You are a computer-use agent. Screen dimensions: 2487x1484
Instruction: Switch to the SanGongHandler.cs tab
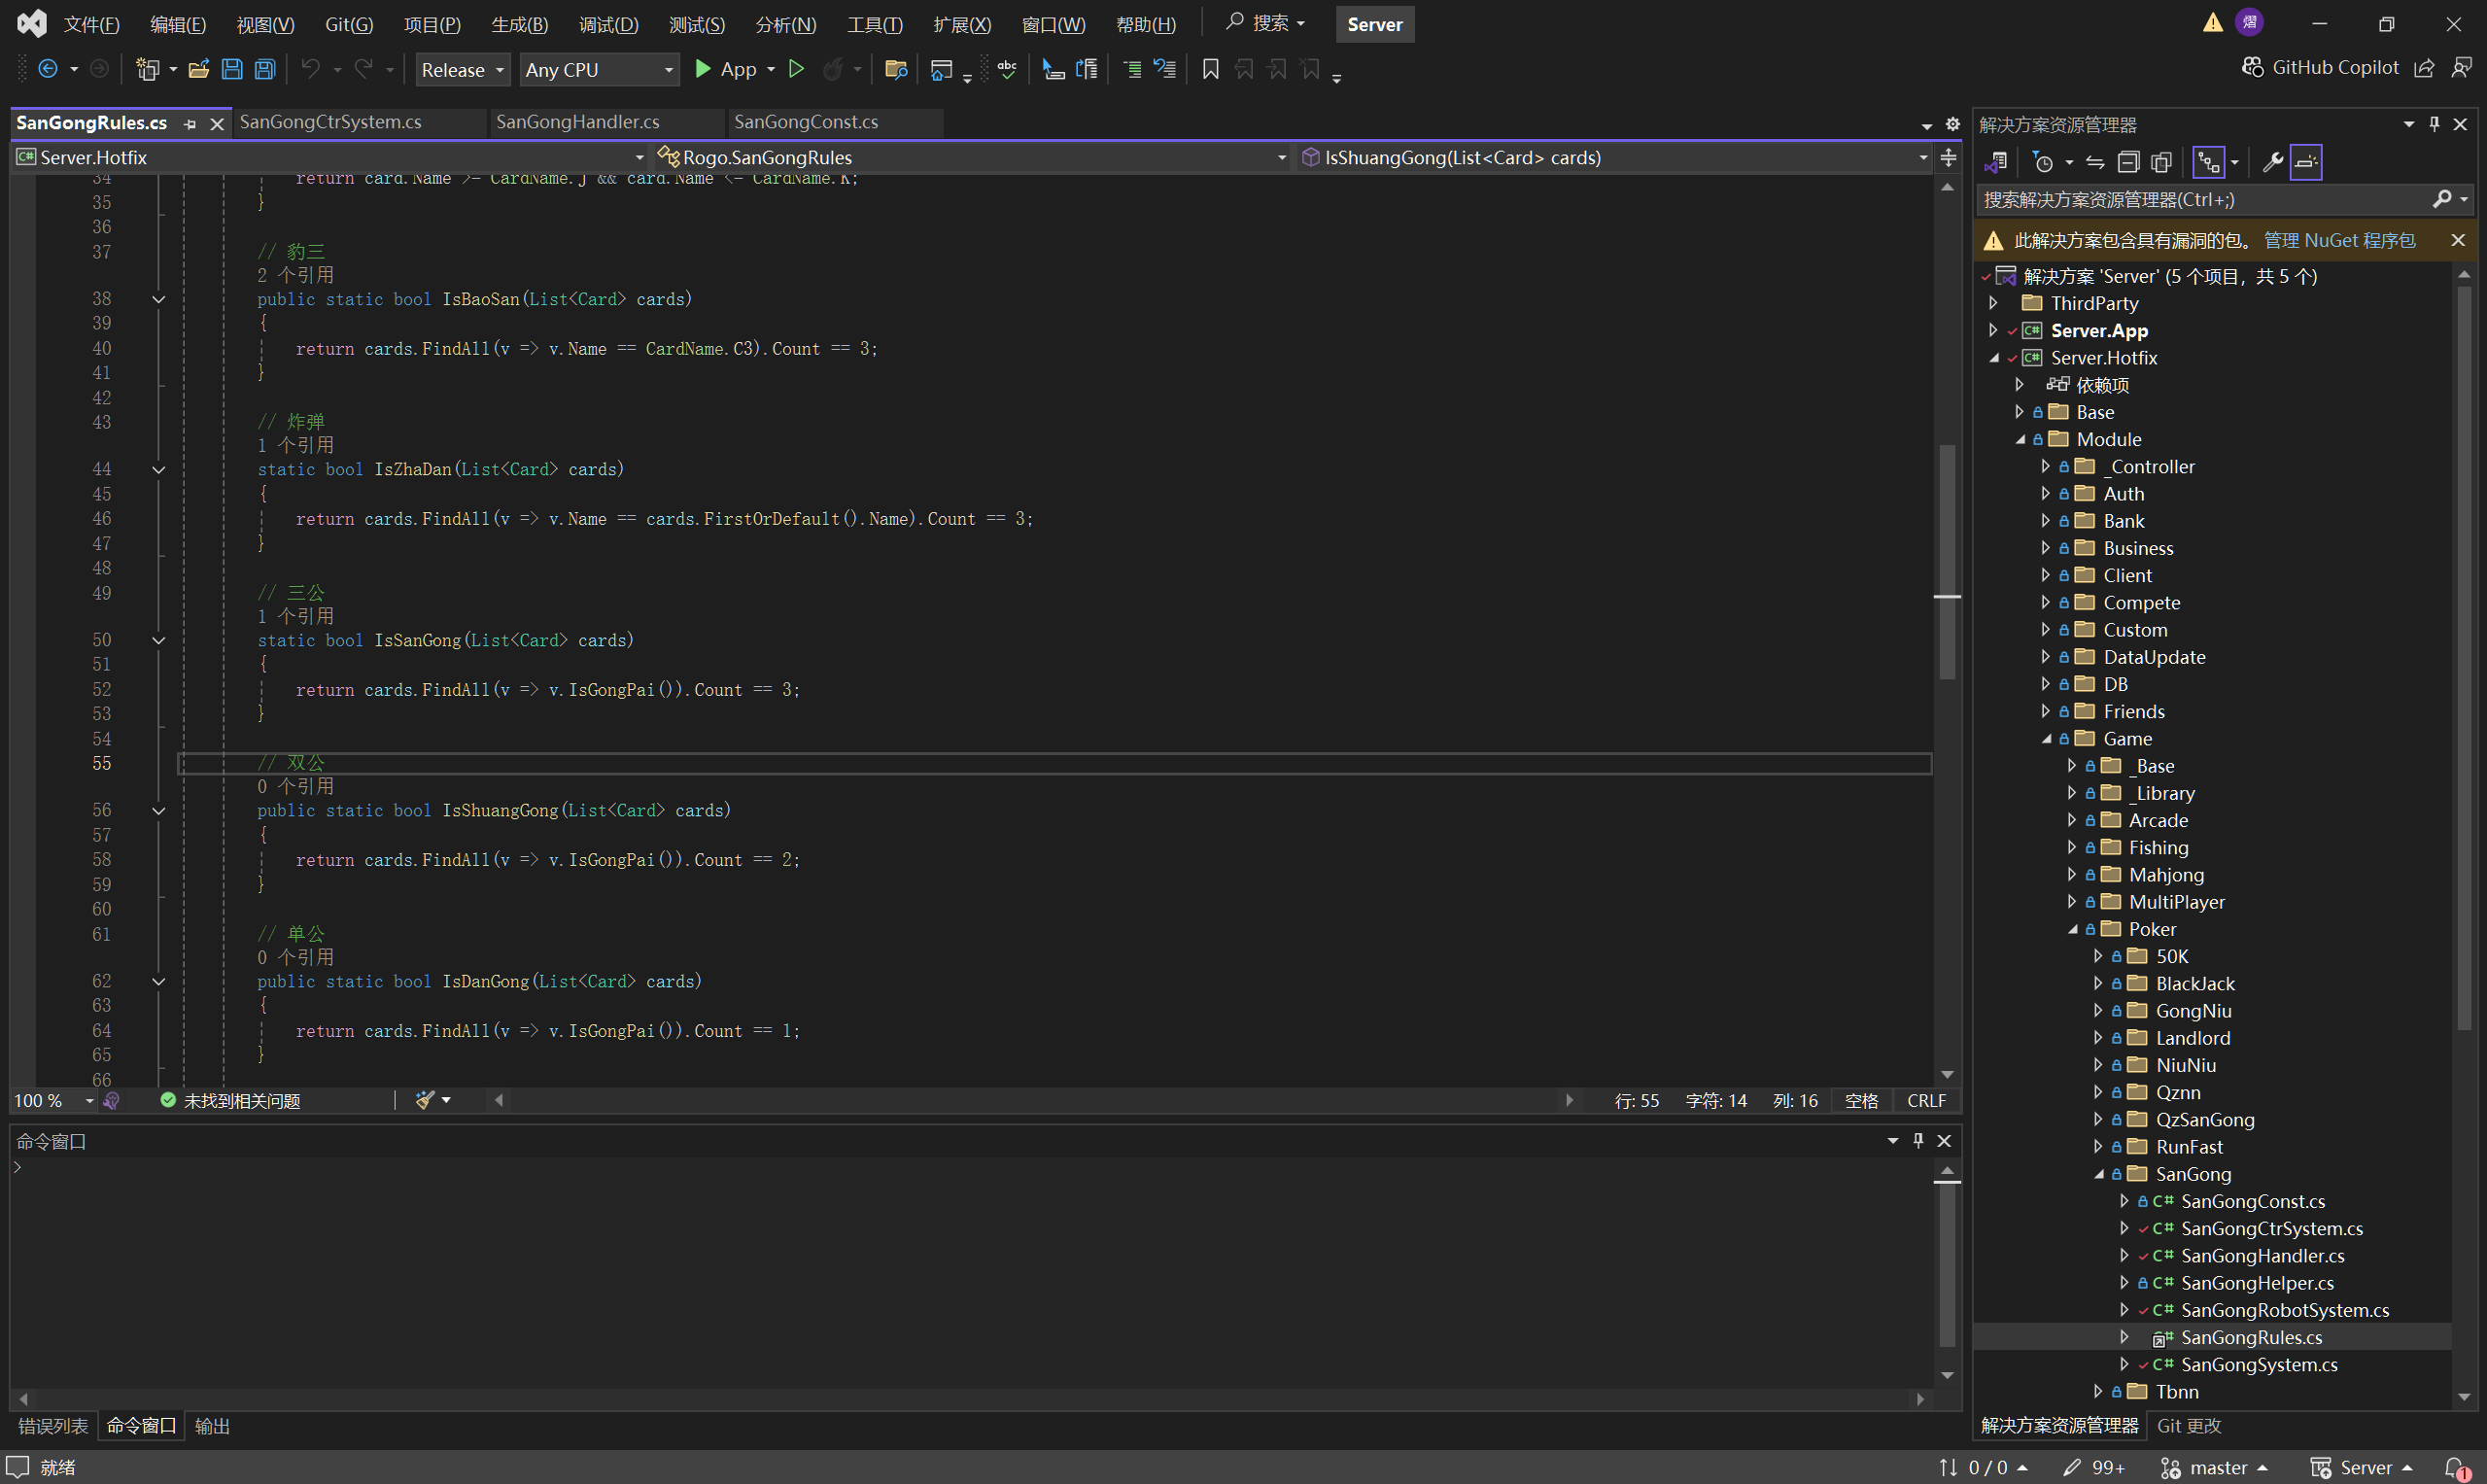[577, 121]
